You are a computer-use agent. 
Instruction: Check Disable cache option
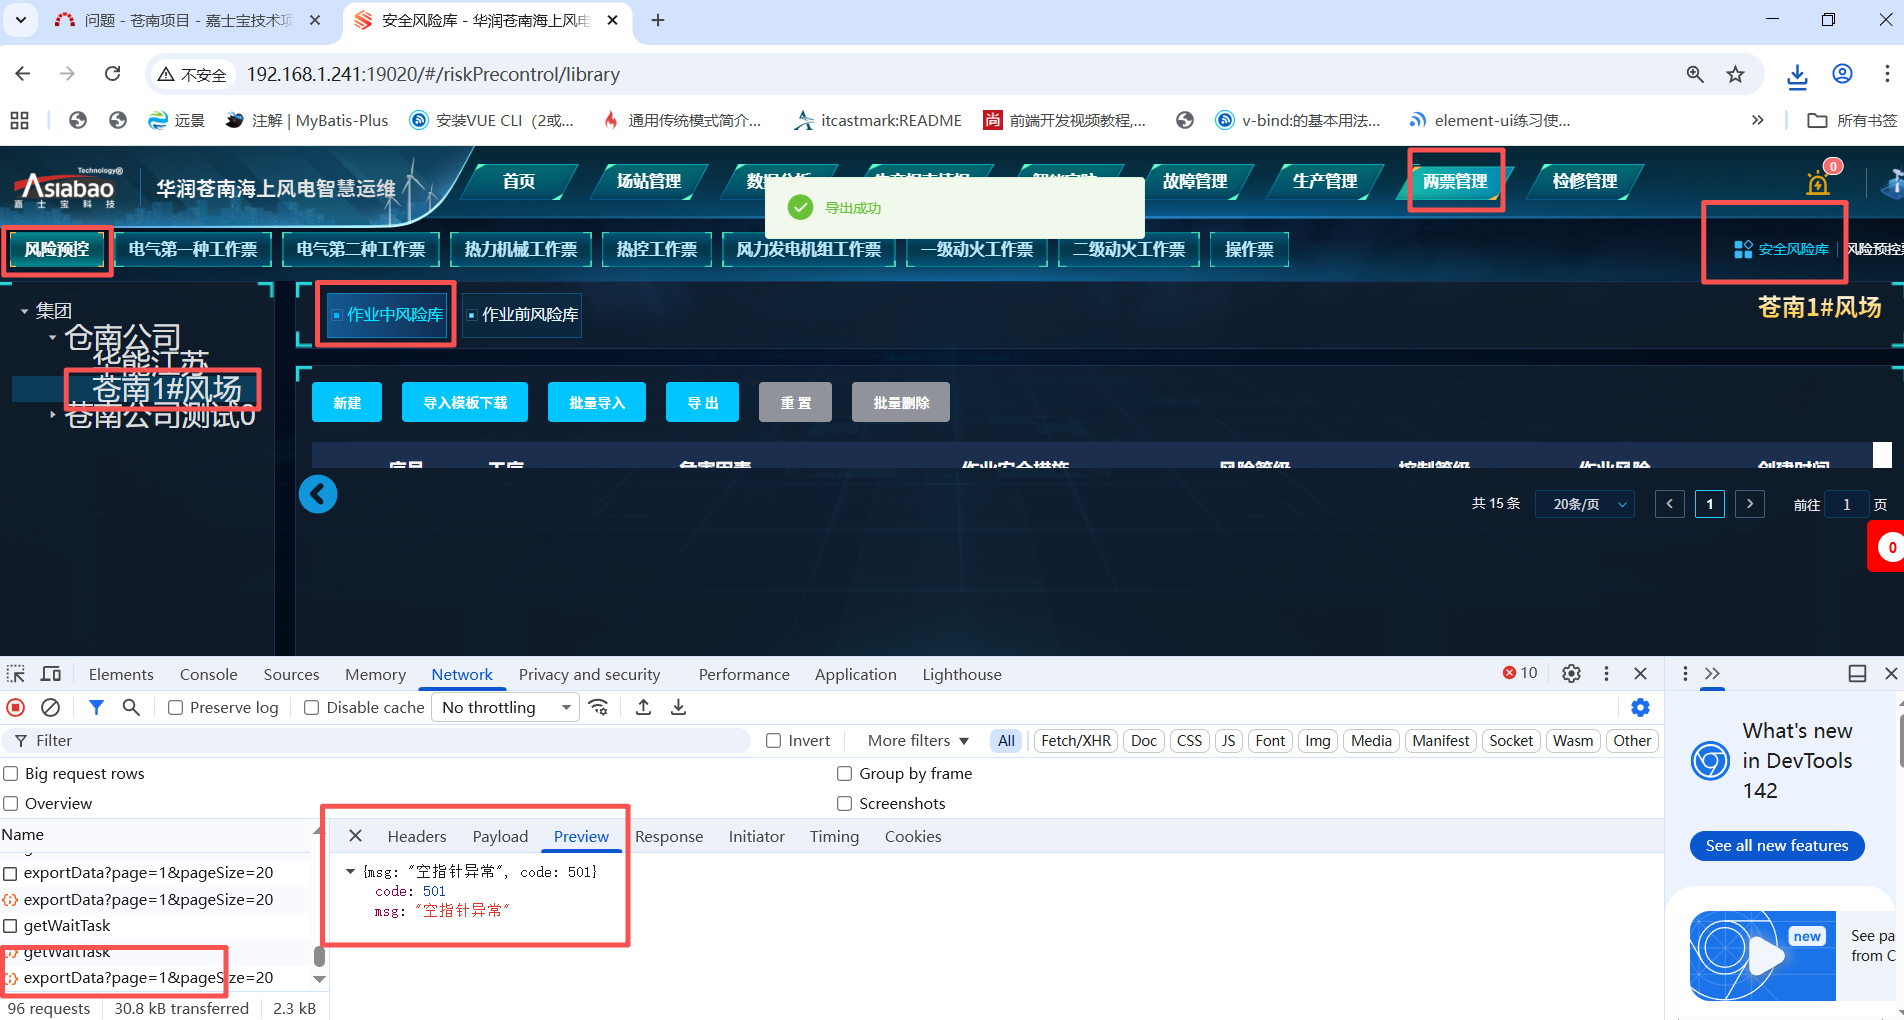pyautogui.click(x=312, y=708)
